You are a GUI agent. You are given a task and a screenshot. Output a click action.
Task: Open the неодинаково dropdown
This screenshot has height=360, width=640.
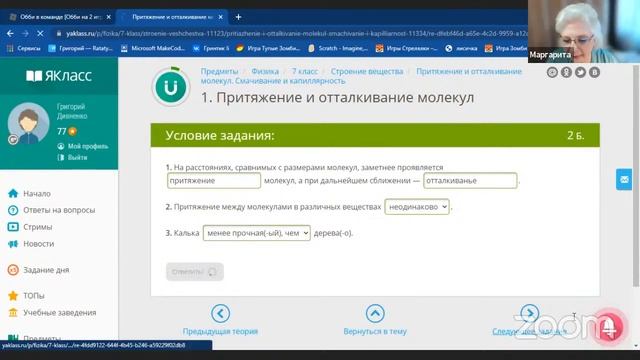click(417, 207)
